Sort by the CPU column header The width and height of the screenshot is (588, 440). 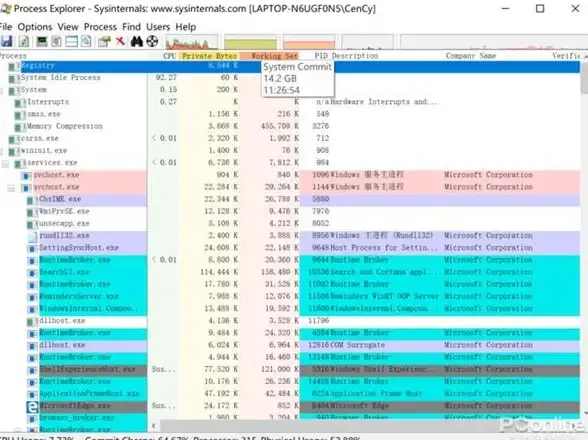tap(170, 56)
